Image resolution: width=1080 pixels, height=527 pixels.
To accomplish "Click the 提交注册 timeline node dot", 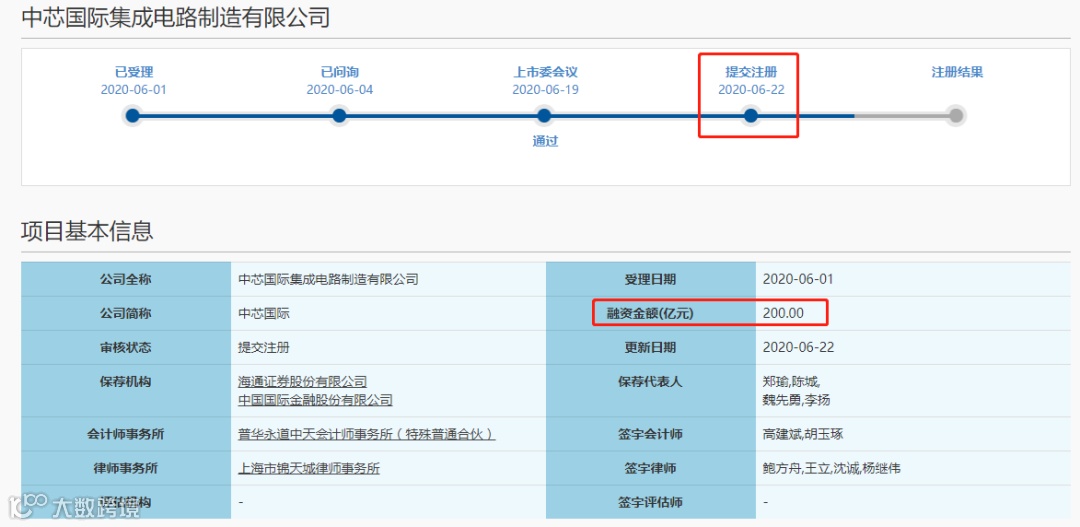I will tap(751, 116).
